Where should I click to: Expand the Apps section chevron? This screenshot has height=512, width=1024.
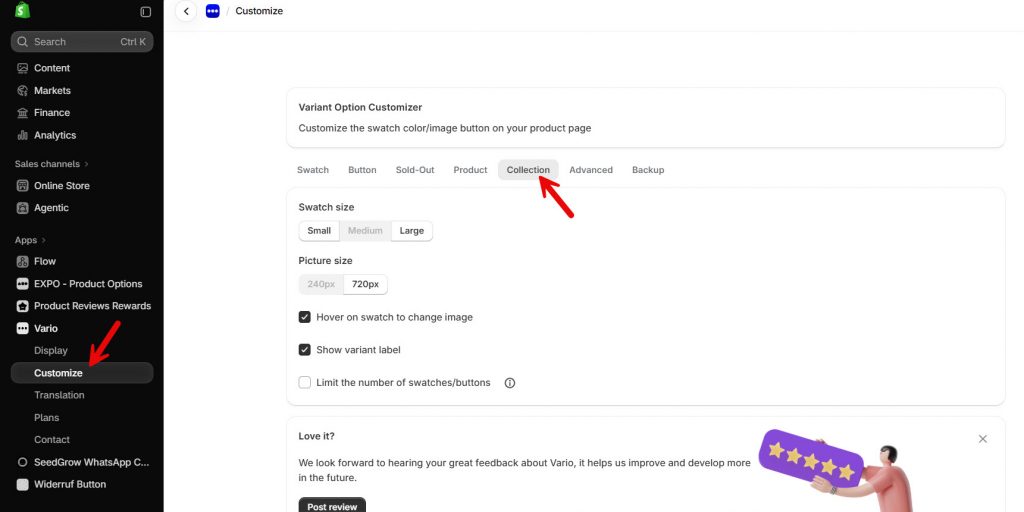(x=44, y=240)
